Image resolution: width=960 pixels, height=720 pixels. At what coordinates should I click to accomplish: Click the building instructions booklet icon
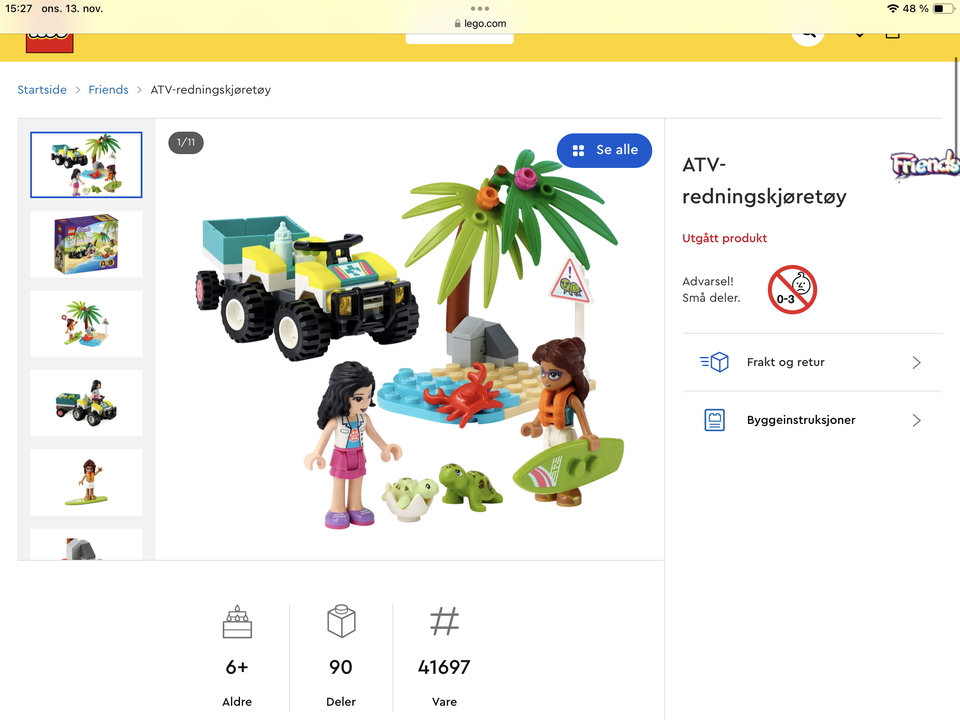714,420
